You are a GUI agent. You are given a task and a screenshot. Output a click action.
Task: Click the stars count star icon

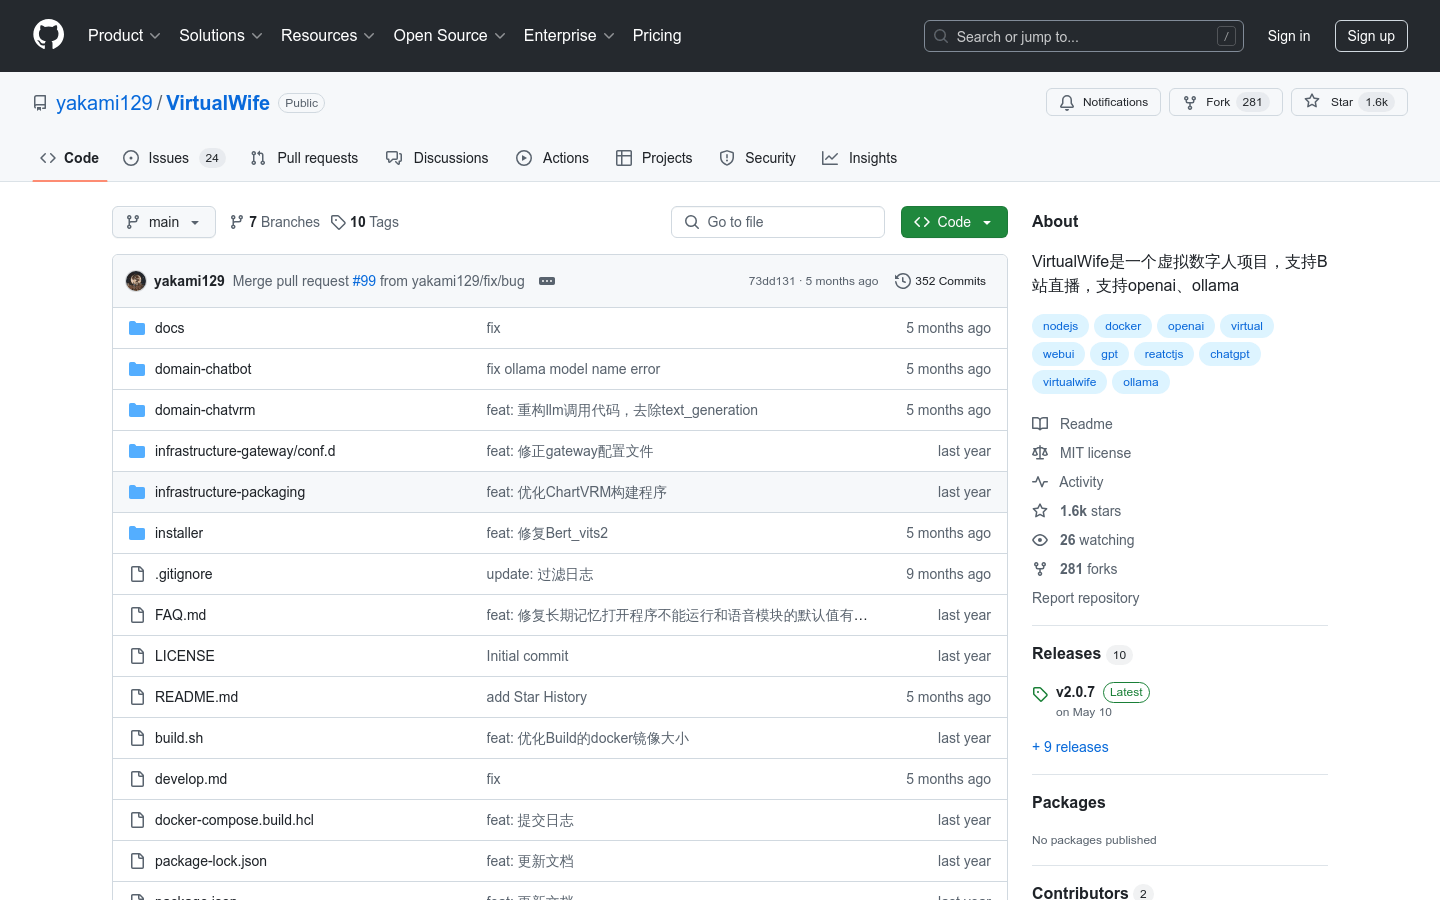coord(1040,511)
